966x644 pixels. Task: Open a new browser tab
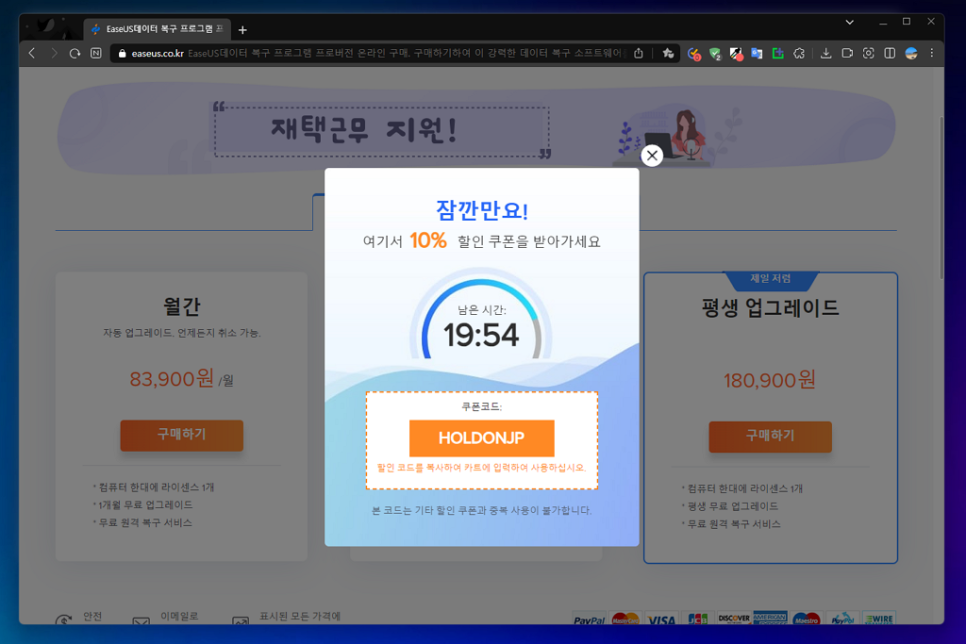(x=243, y=30)
